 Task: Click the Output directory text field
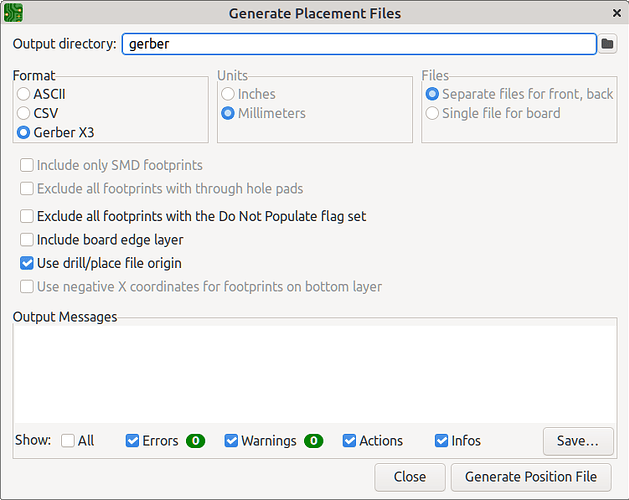click(358, 44)
